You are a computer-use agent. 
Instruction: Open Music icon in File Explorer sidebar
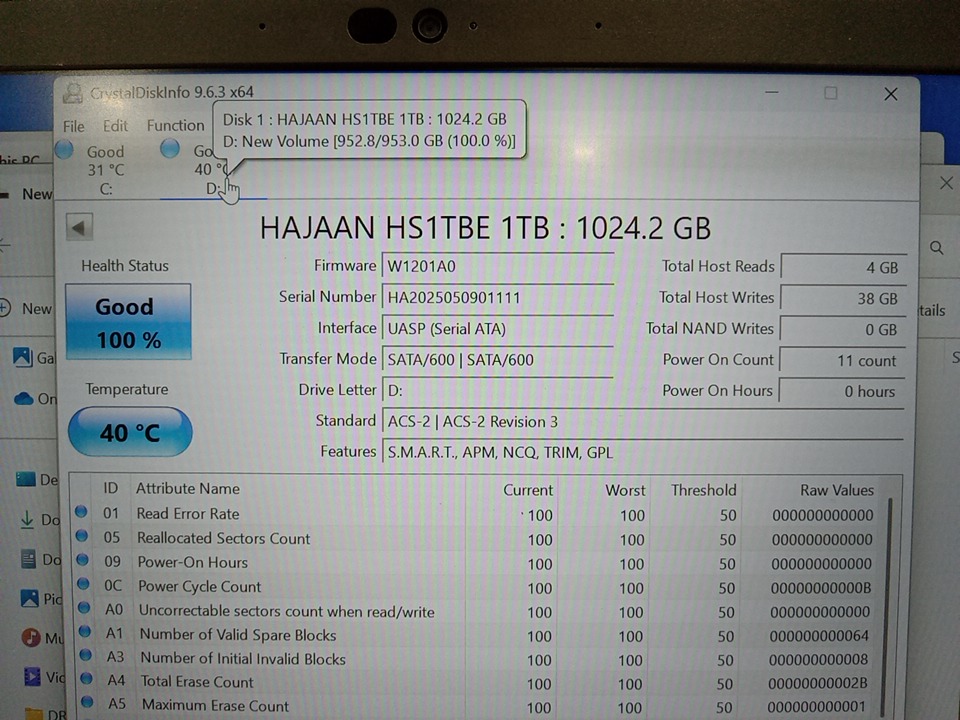31,637
